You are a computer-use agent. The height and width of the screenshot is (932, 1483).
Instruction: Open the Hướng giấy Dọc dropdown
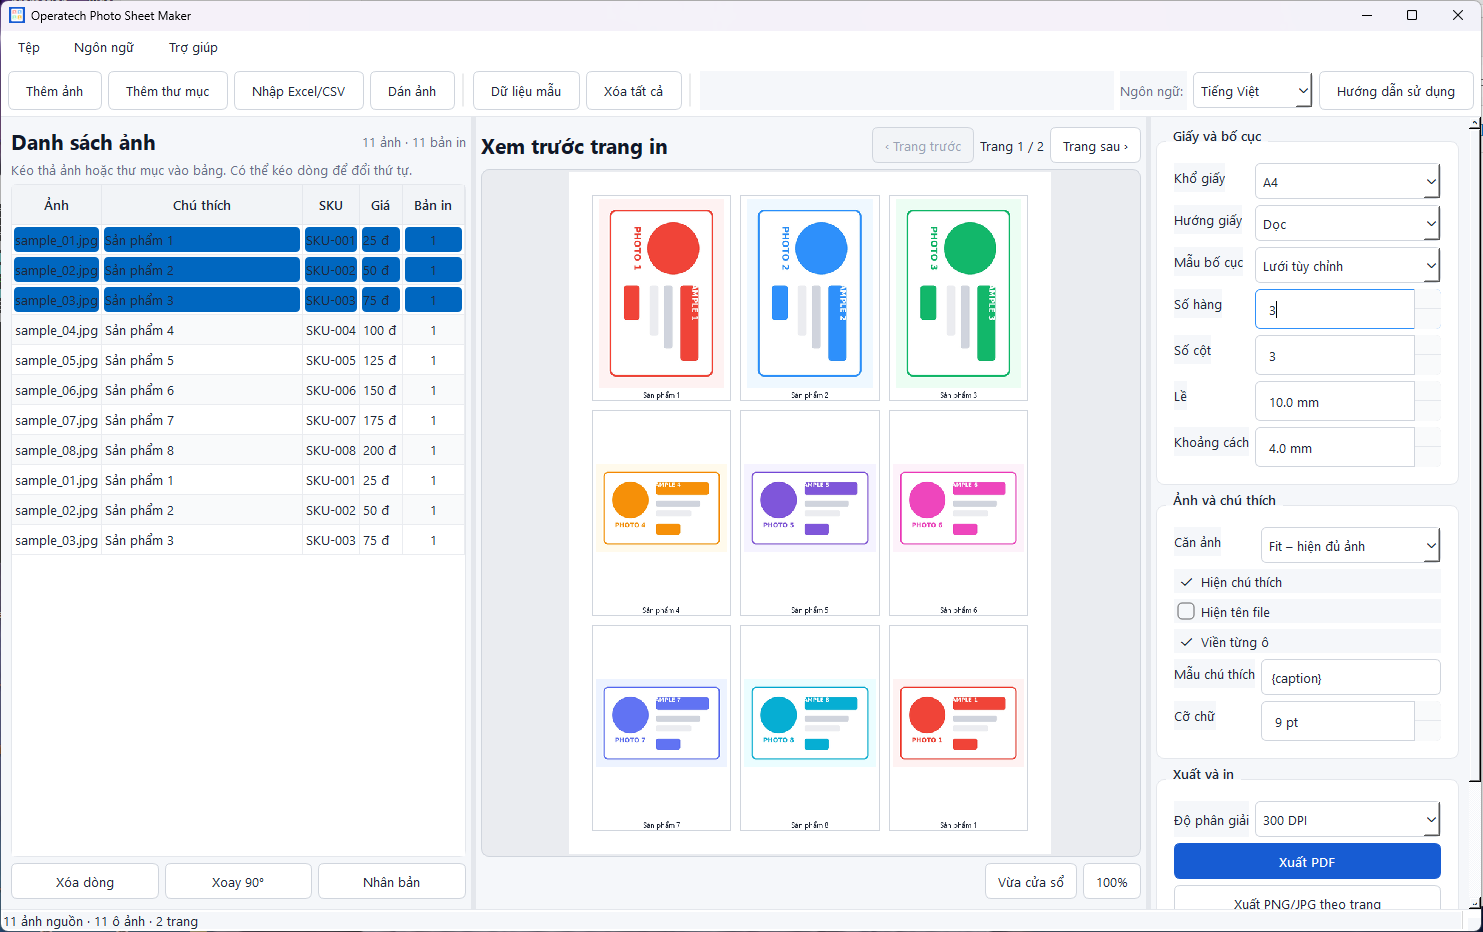(x=1347, y=224)
